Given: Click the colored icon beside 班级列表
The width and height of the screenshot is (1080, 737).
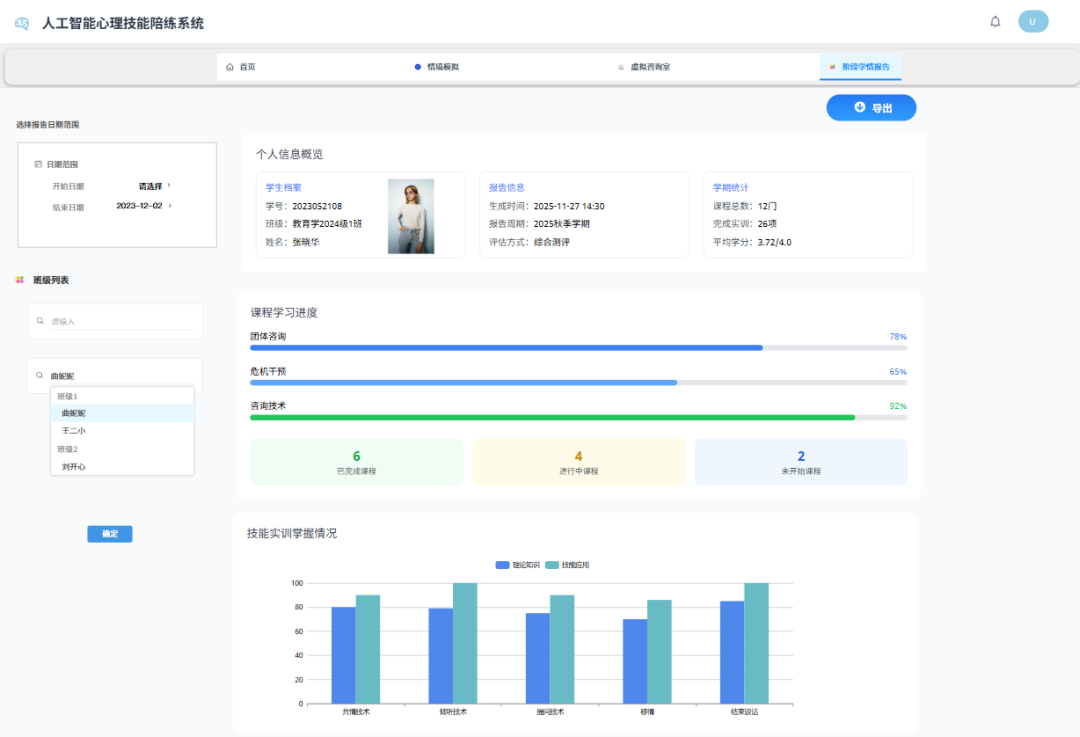Looking at the screenshot, I should [x=22, y=279].
